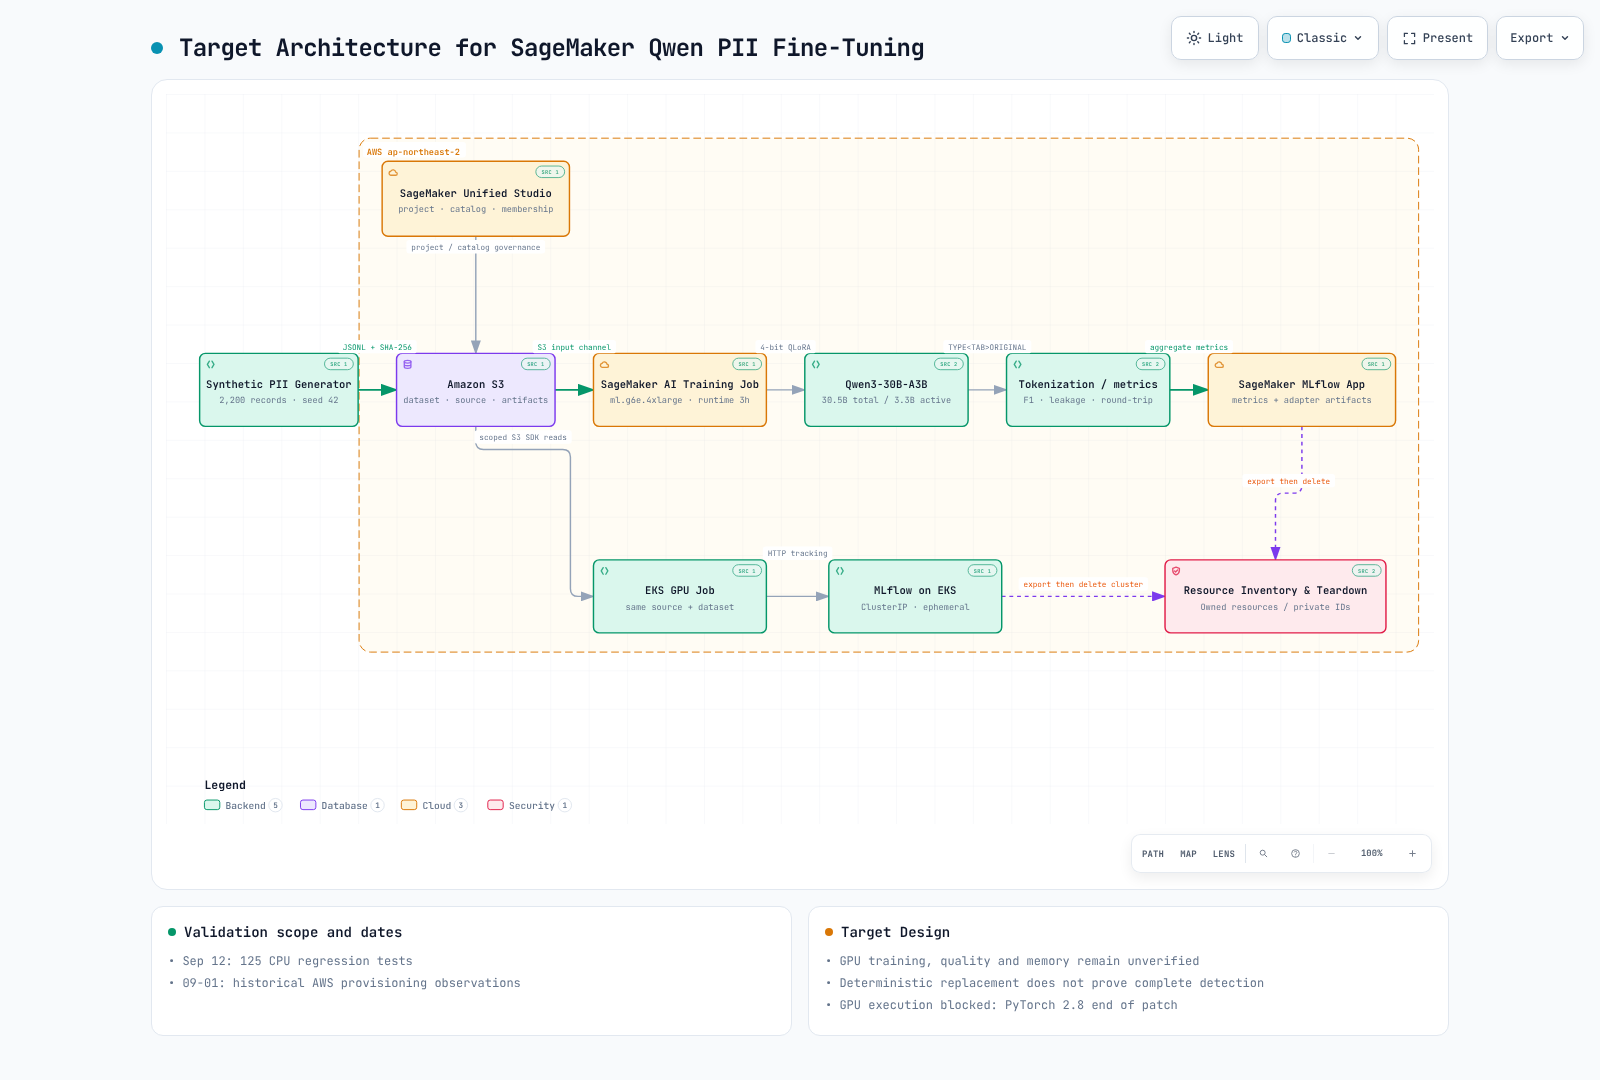Open the Classic style dropdown
The image size is (1600, 1080).
[x=1322, y=38]
